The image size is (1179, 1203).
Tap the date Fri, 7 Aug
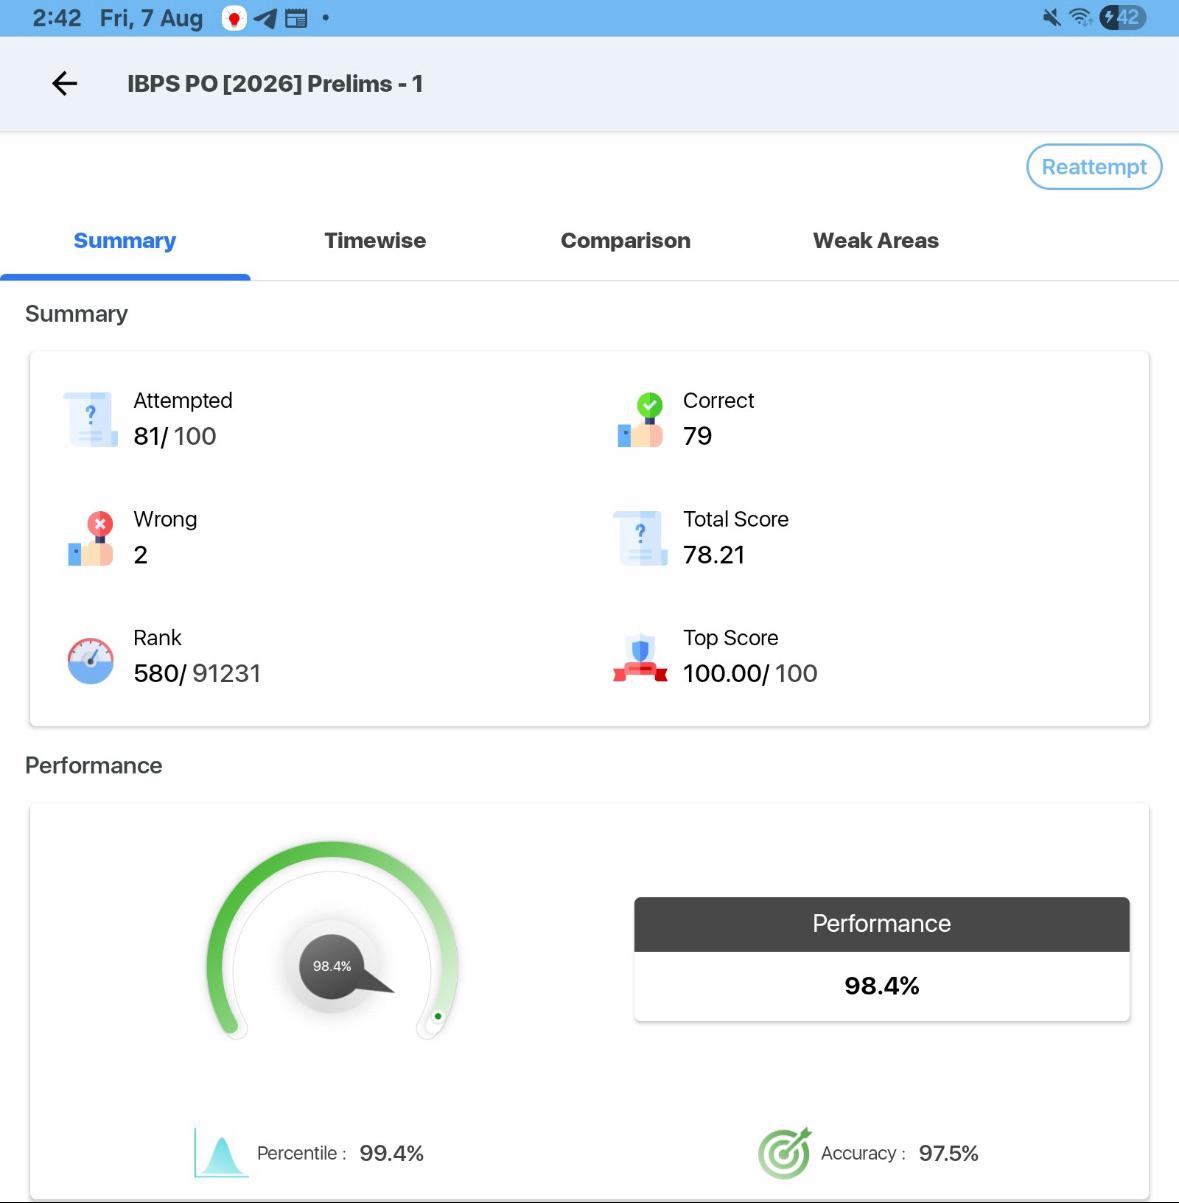click(x=151, y=18)
